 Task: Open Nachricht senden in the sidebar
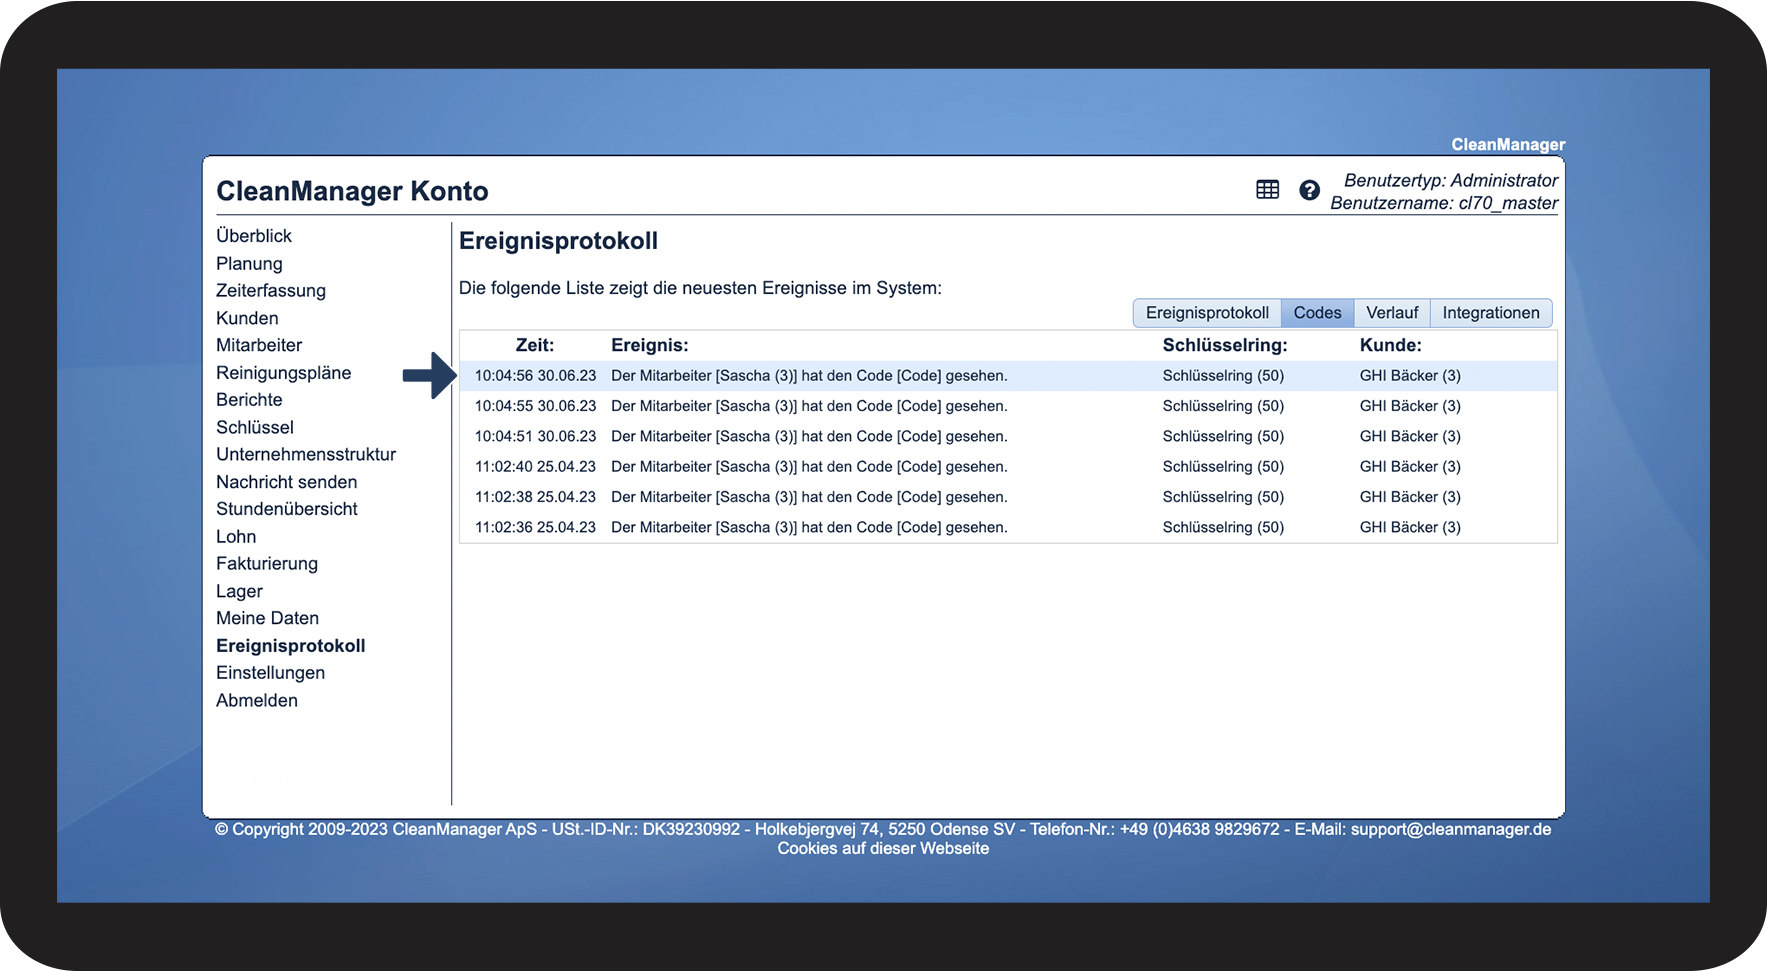coord(286,482)
